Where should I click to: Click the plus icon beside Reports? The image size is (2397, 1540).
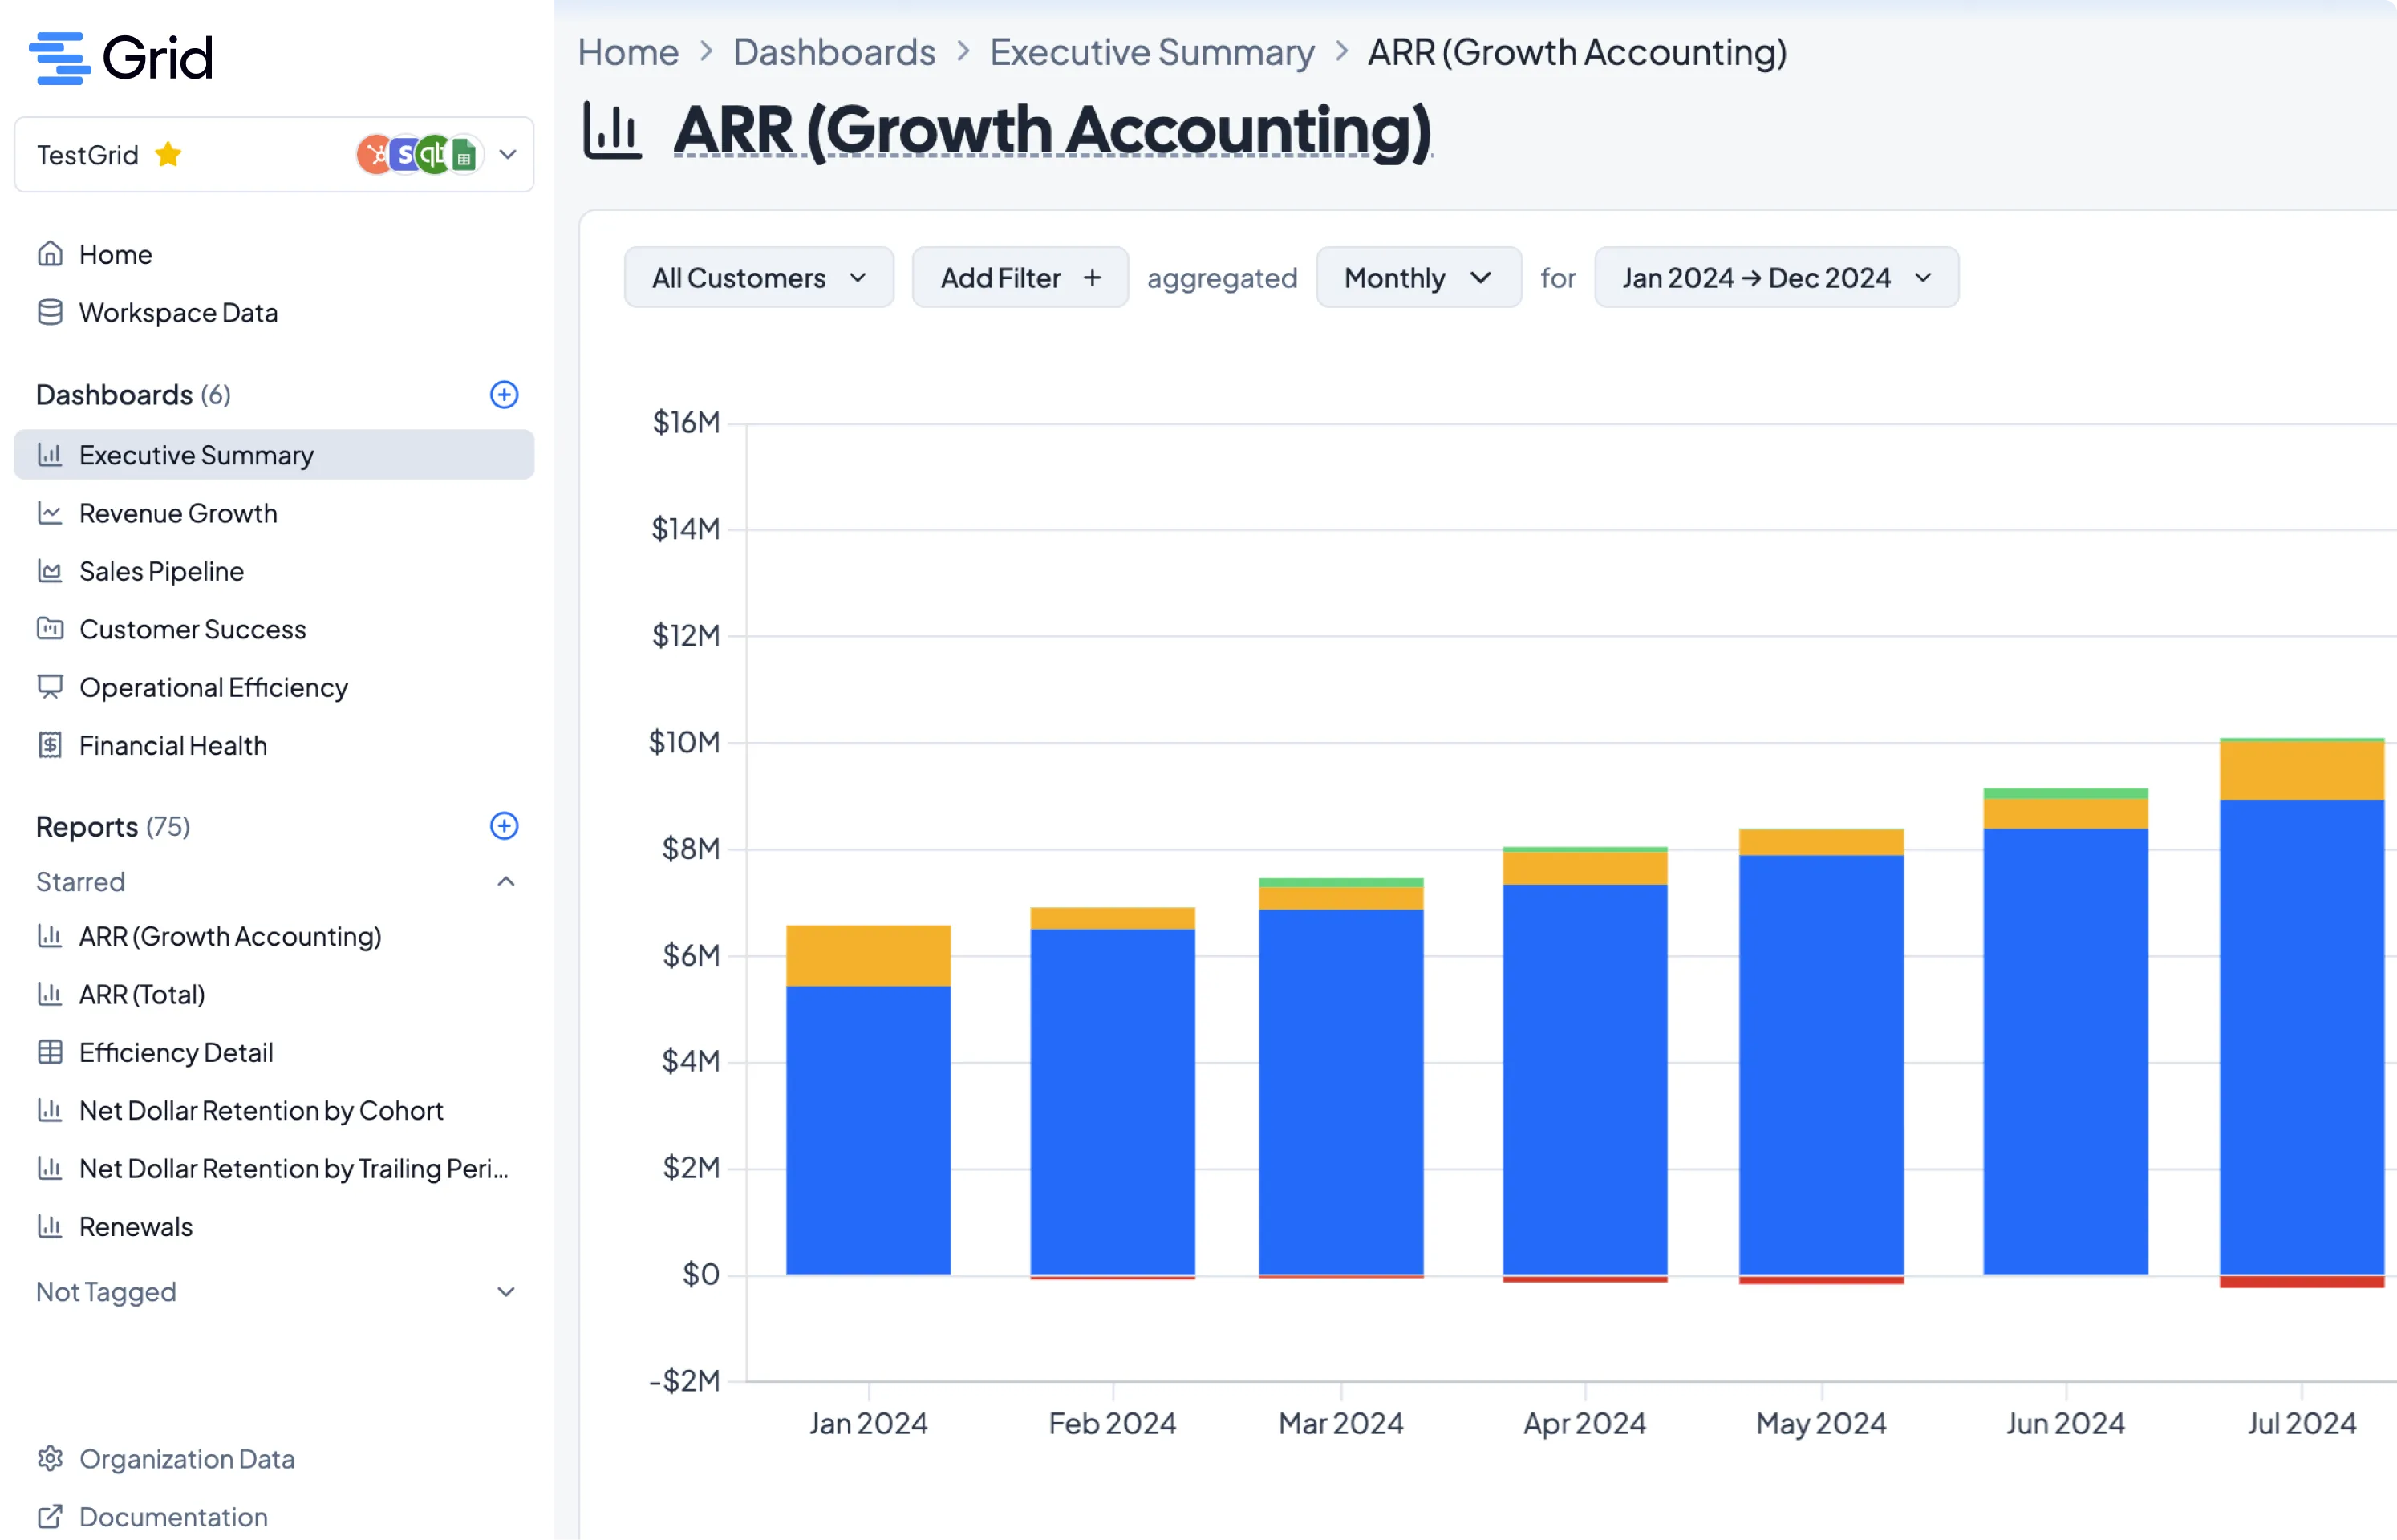click(504, 826)
